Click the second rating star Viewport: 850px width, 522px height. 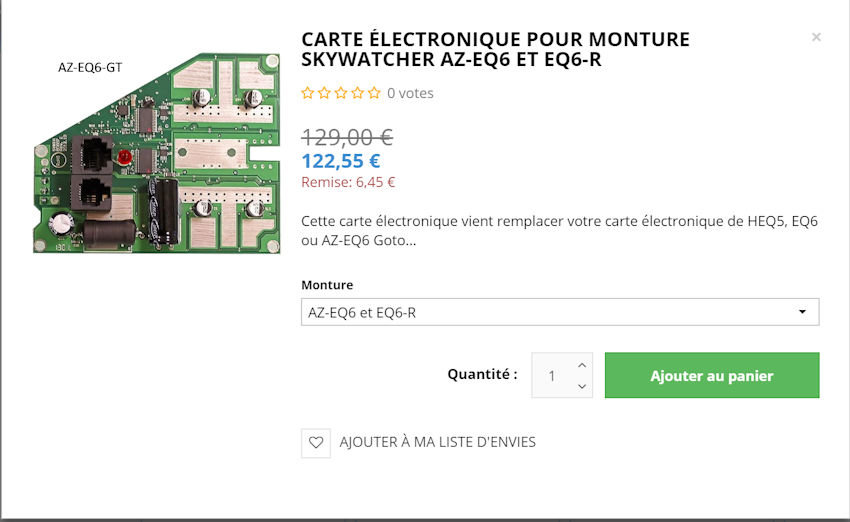click(324, 93)
